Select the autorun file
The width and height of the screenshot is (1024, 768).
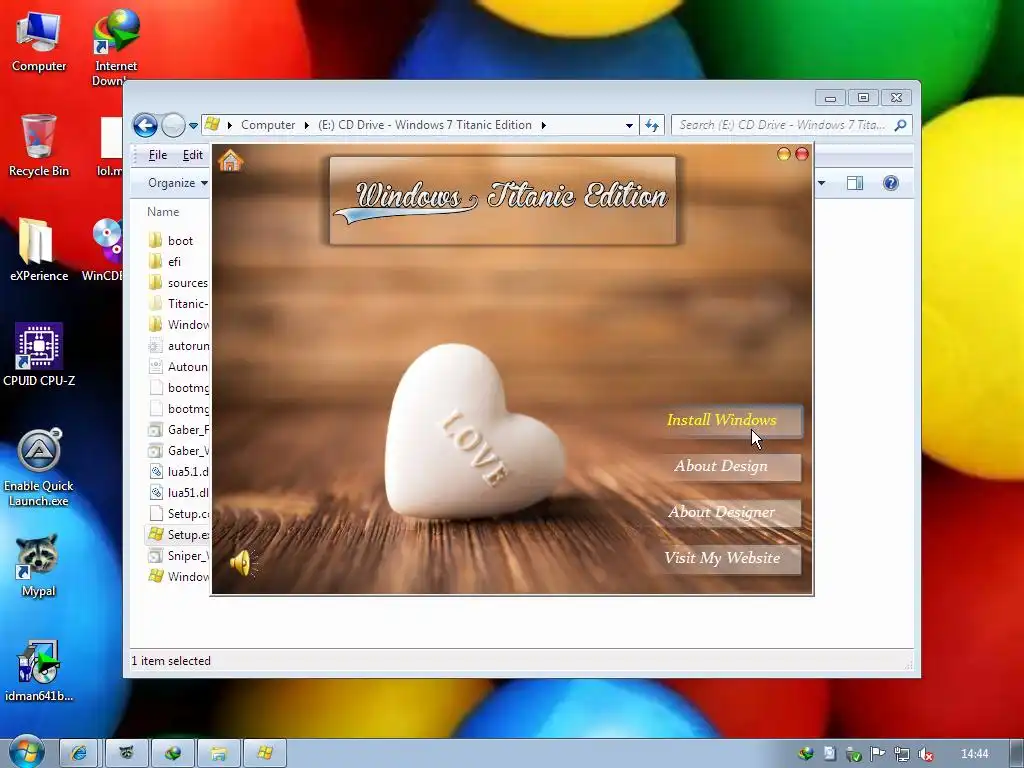tap(177, 345)
